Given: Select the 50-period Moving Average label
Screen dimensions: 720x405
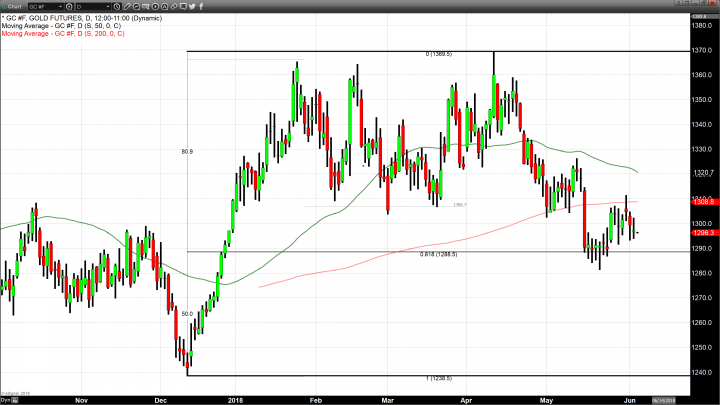Looking at the screenshot, I should coord(61,26).
